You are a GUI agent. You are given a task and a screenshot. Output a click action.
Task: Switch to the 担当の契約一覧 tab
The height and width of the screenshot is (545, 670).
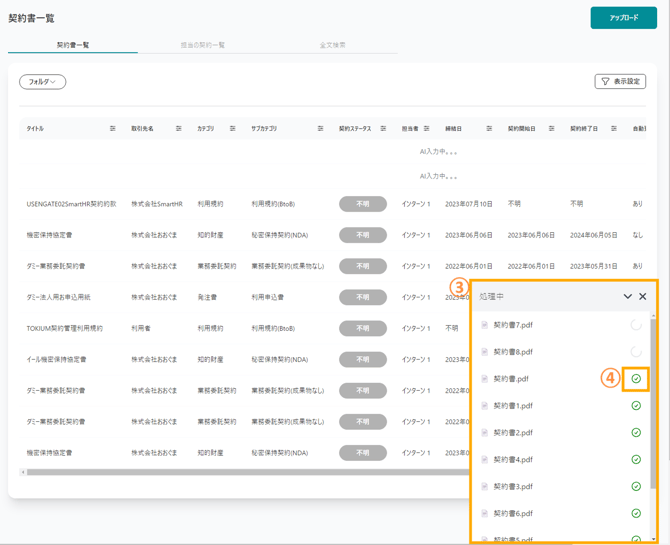click(x=202, y=45)
